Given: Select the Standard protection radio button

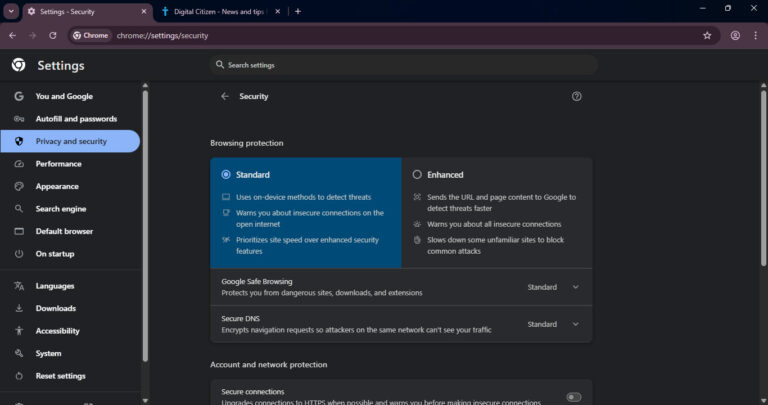Looking at the screenshot, I should [226, 174].
